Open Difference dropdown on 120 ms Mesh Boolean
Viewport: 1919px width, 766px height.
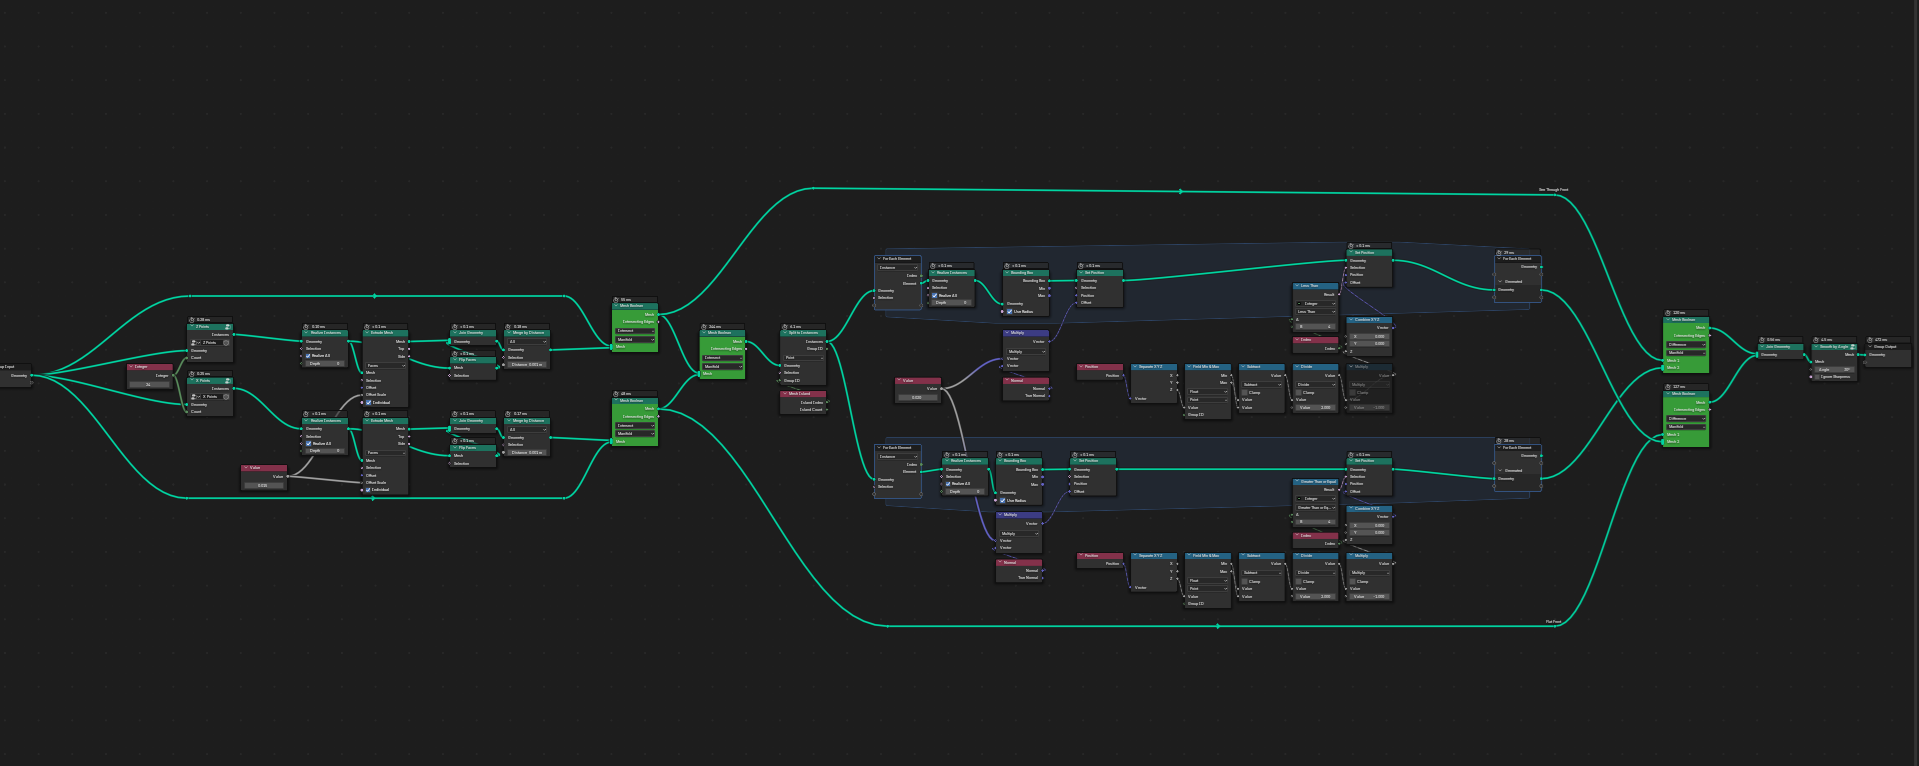[x=1686, y=344]
